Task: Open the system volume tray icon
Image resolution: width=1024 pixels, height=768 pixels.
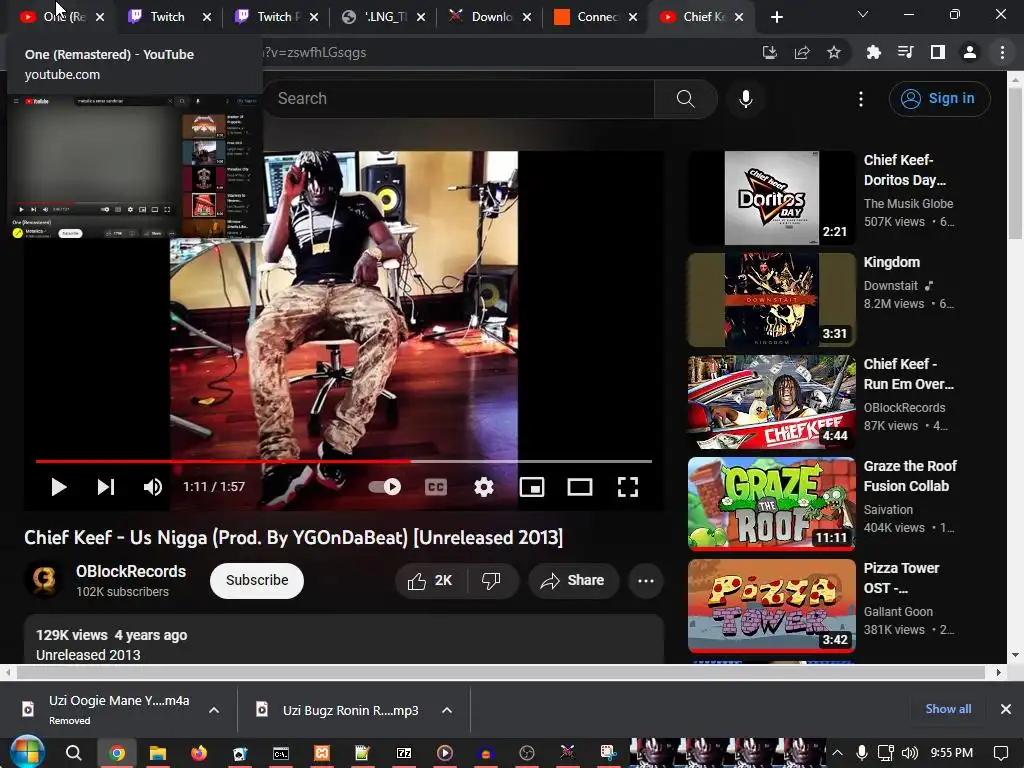Action: [x=910, y=753]
